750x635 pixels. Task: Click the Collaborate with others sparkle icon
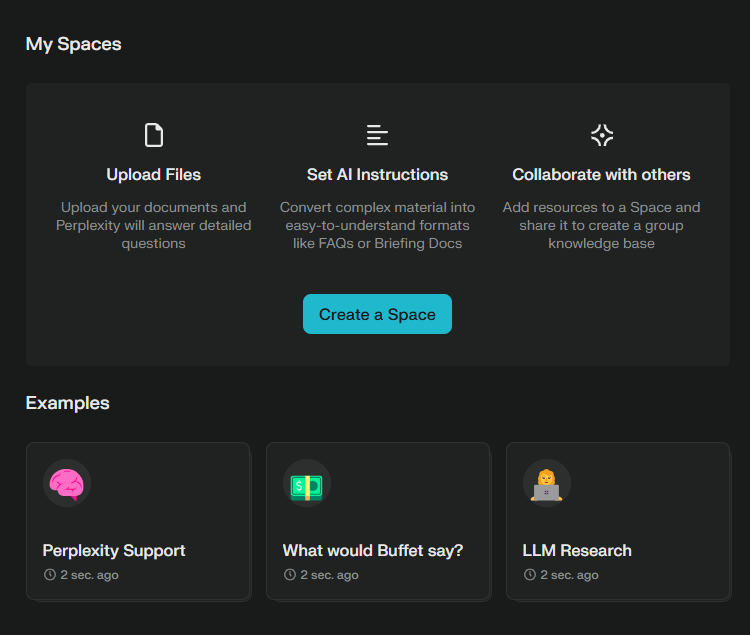[x=602, y=135]
